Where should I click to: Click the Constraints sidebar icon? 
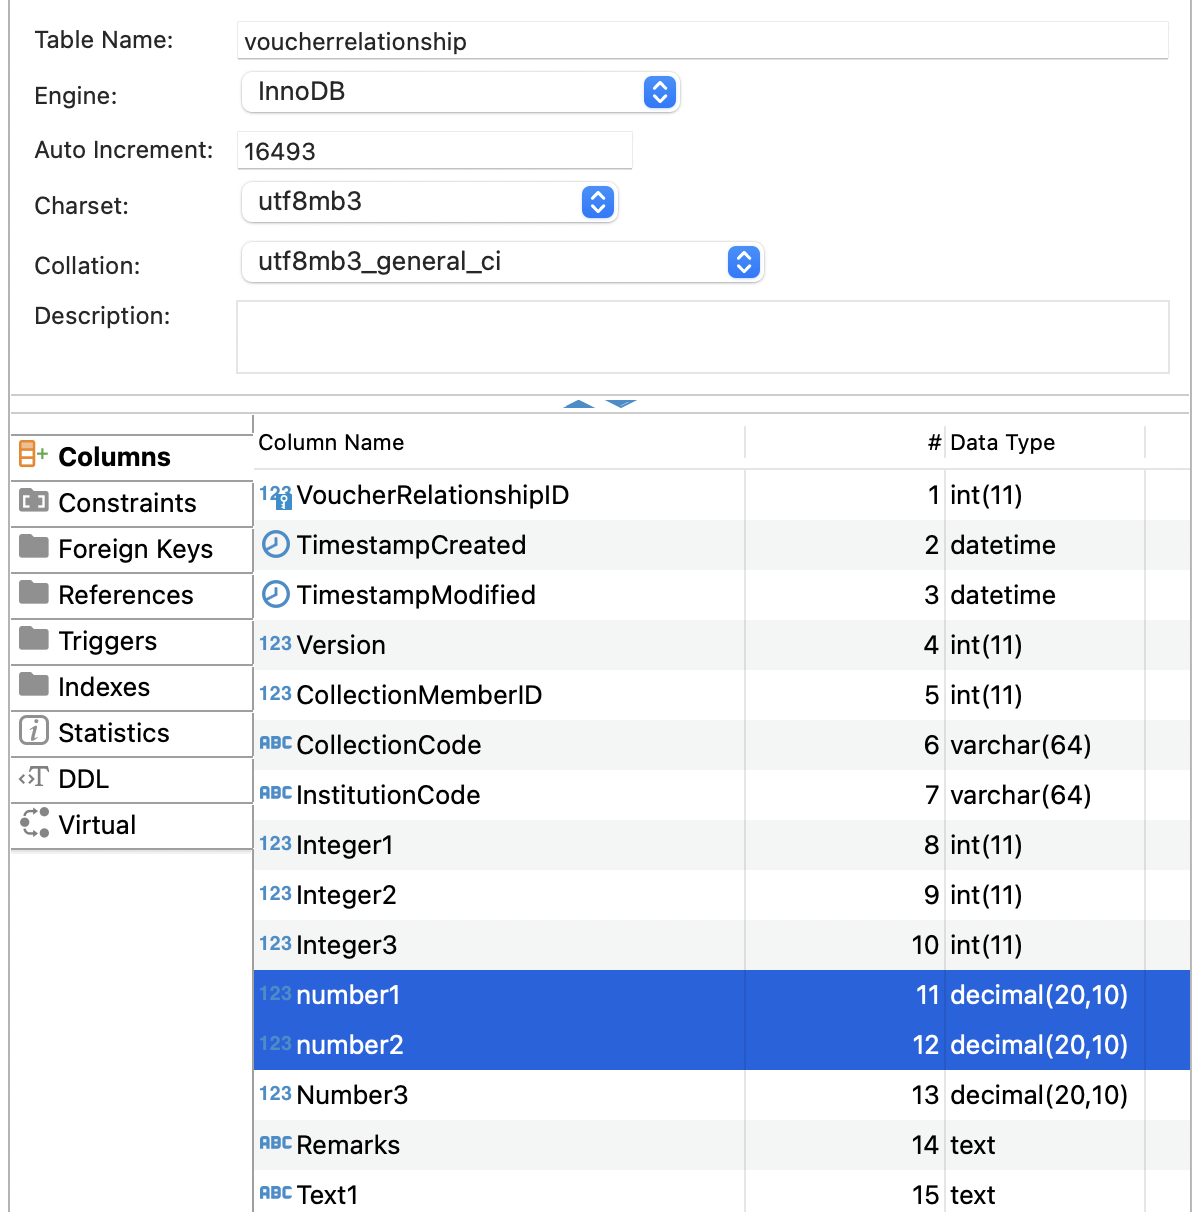tap(33, 503)
